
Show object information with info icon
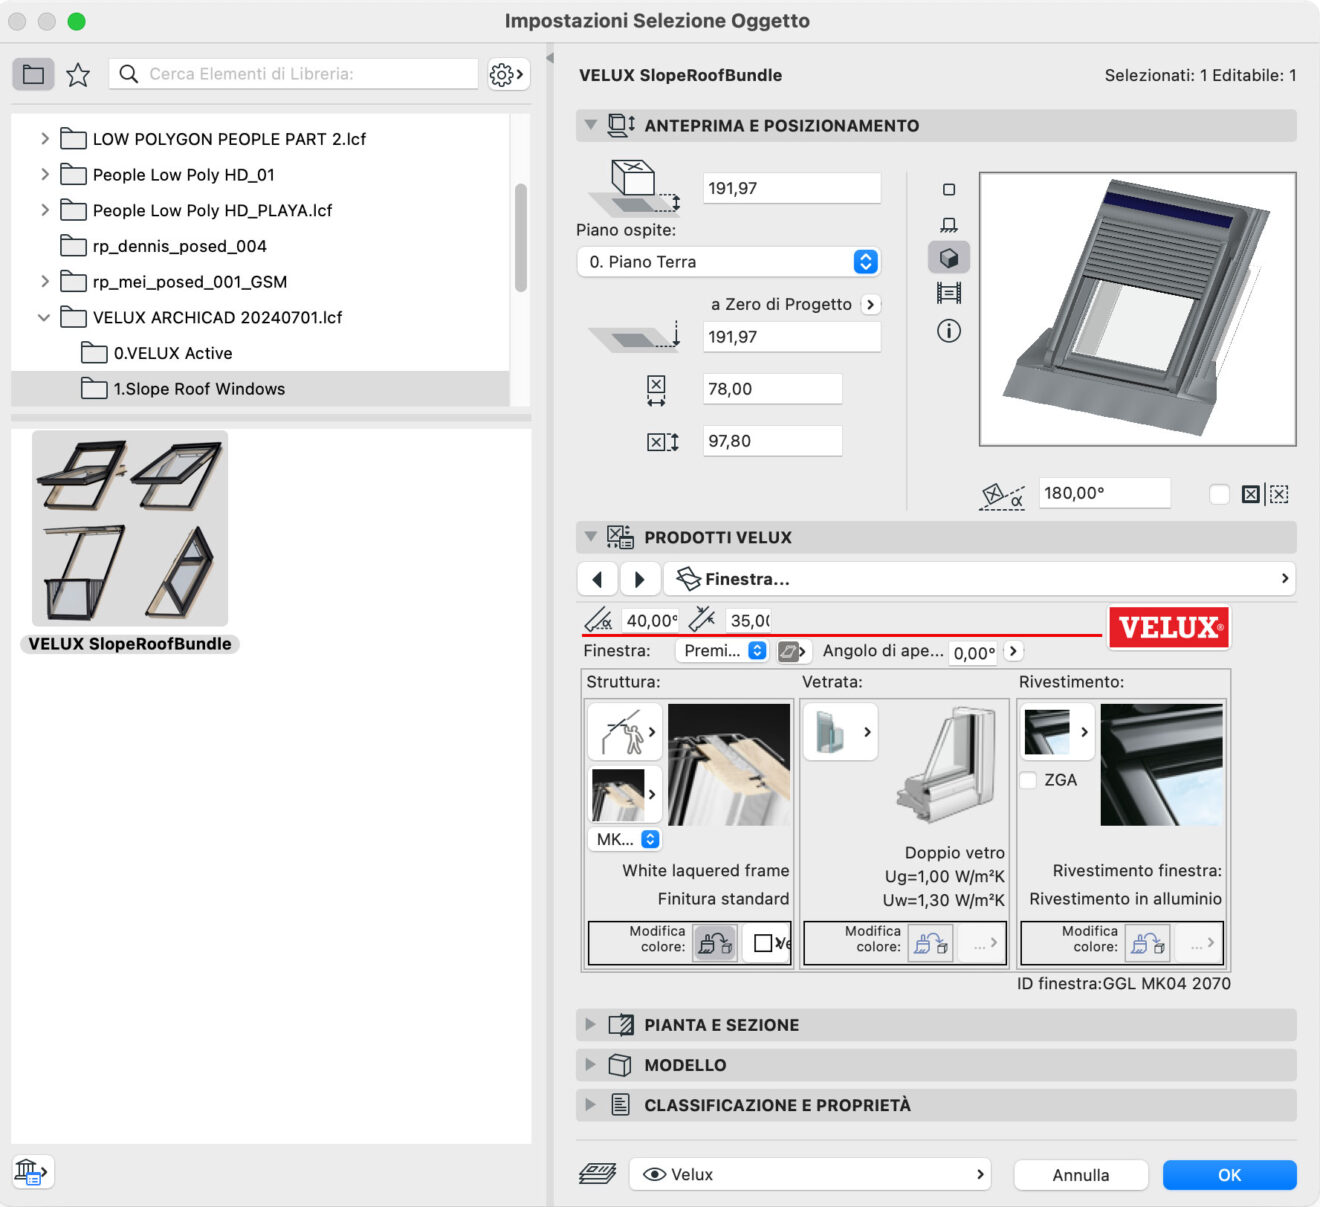pyautogui.click(x=949, y=331)
